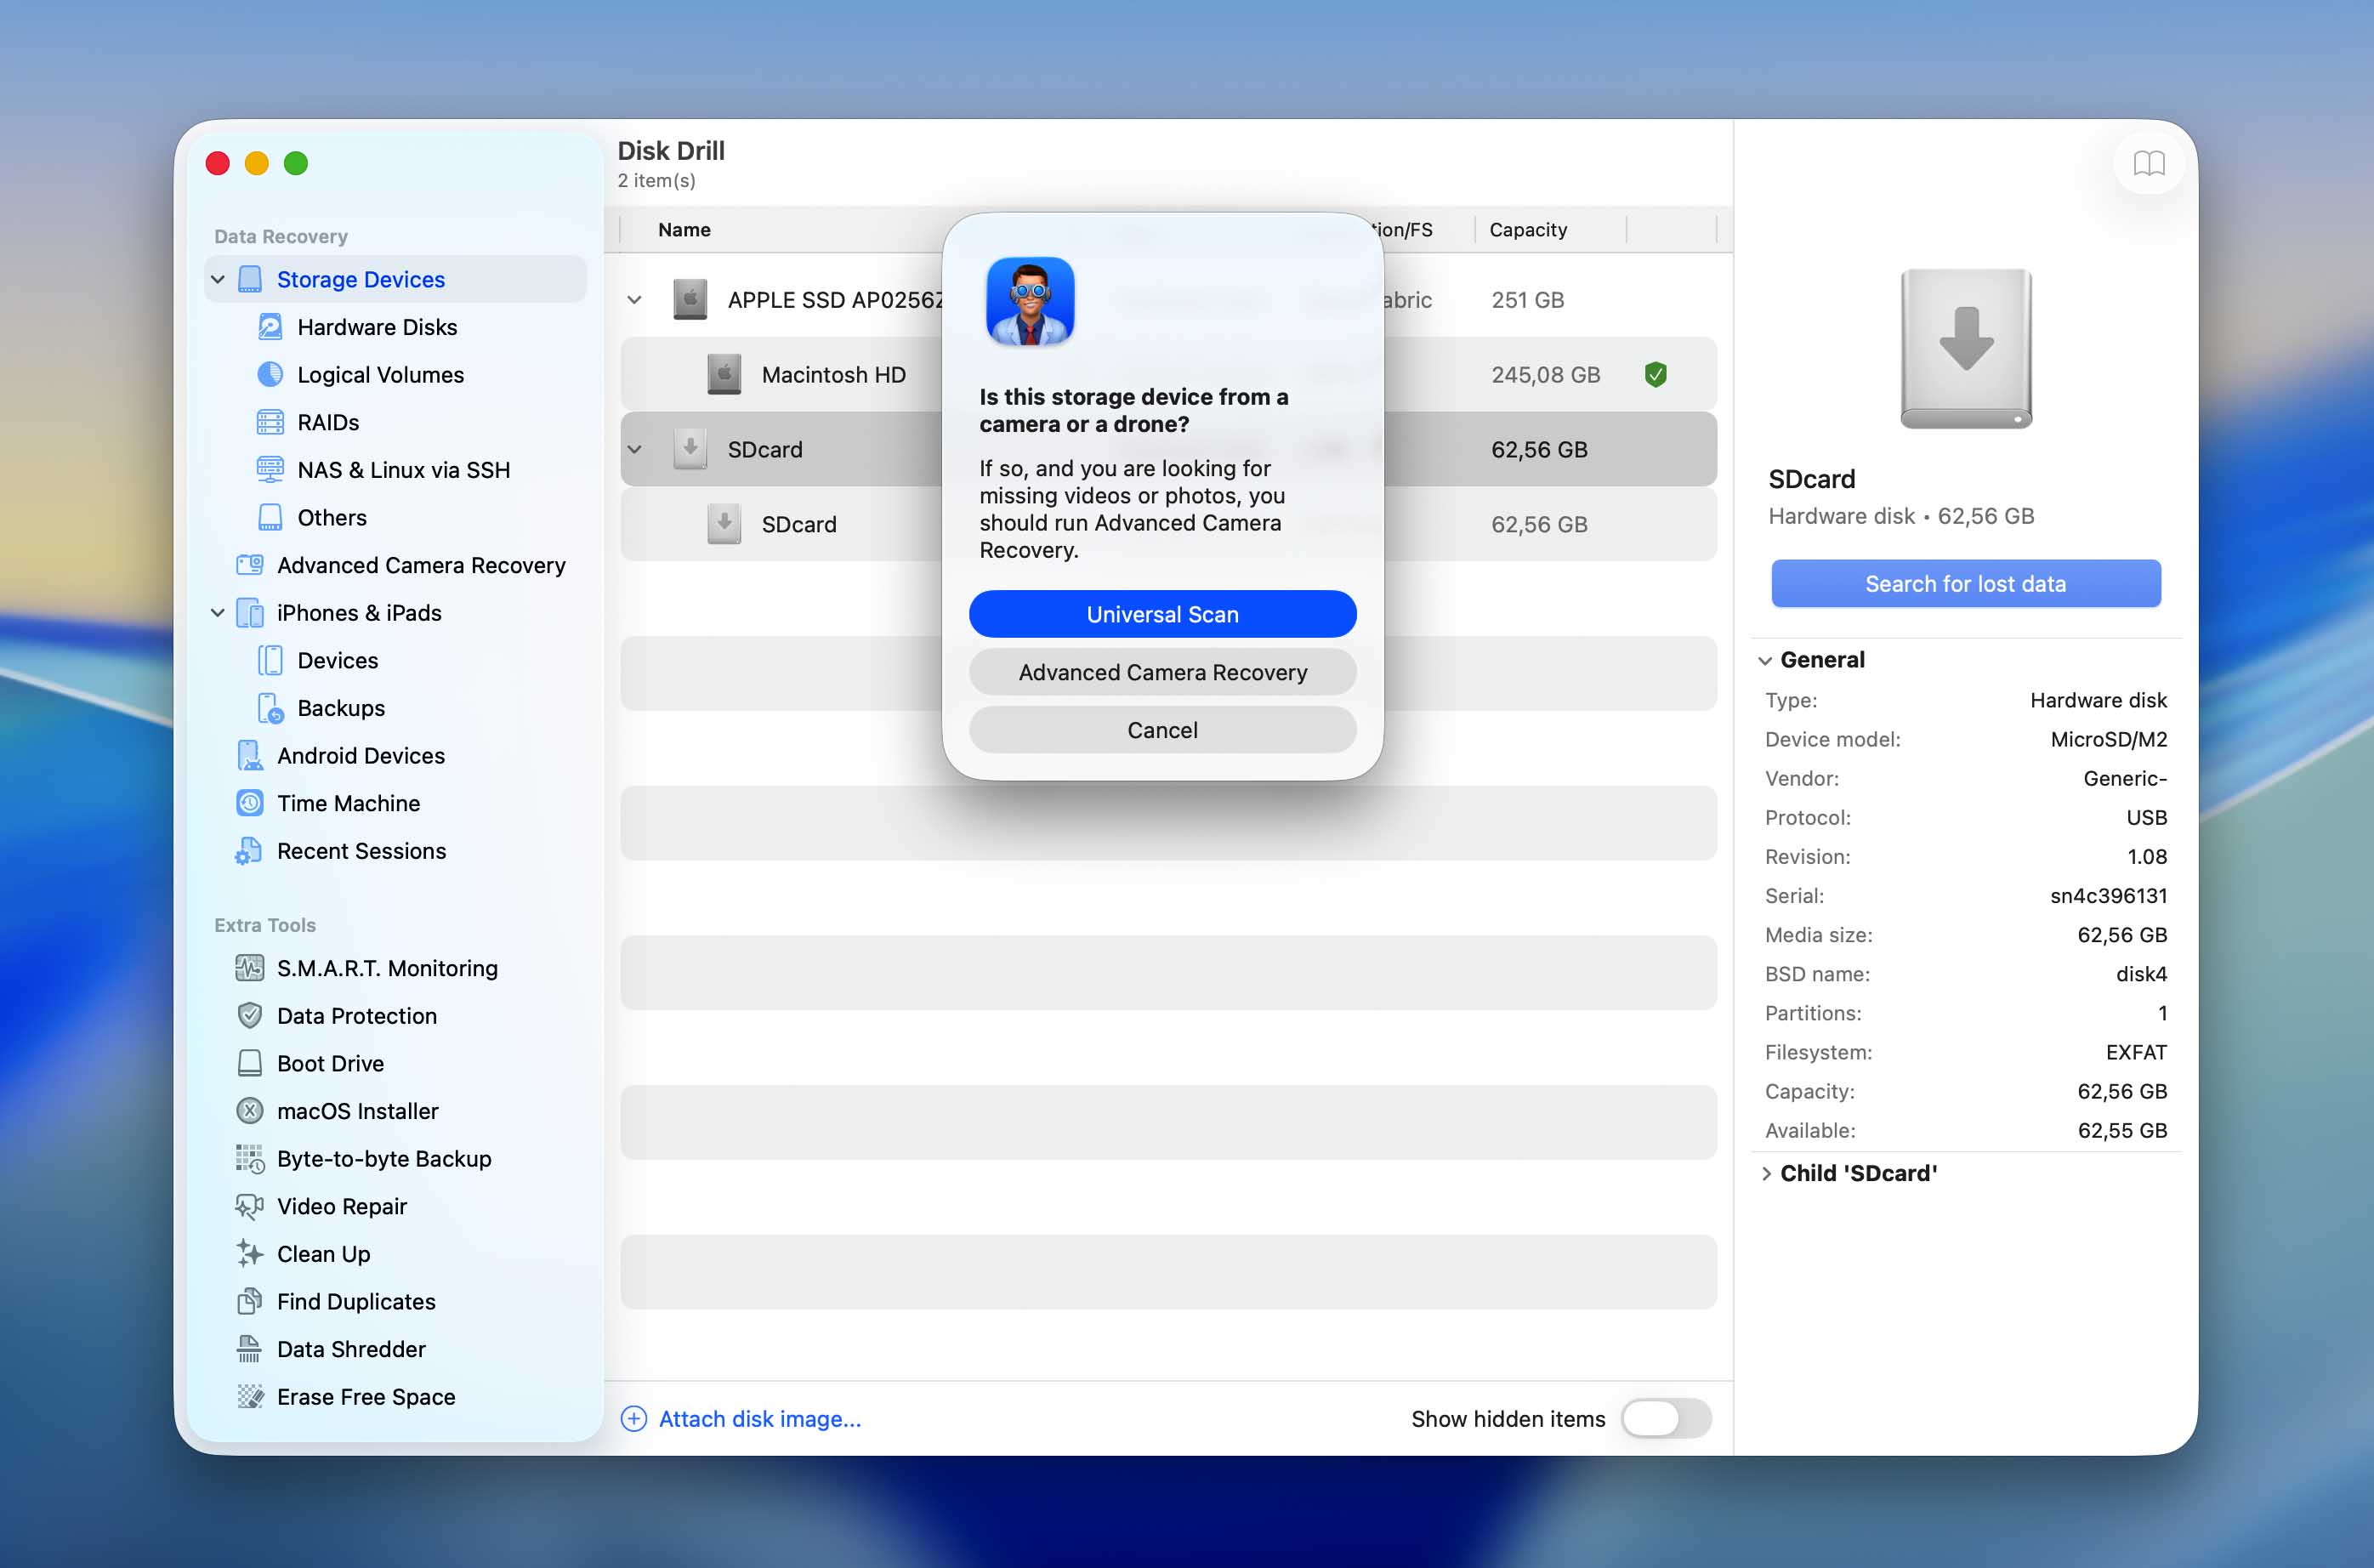The width and height of the screenshot is (2374, 1568).
Task: Click the Disk Drill mascot icon in dialog
Action: [x=1030, y=301]
